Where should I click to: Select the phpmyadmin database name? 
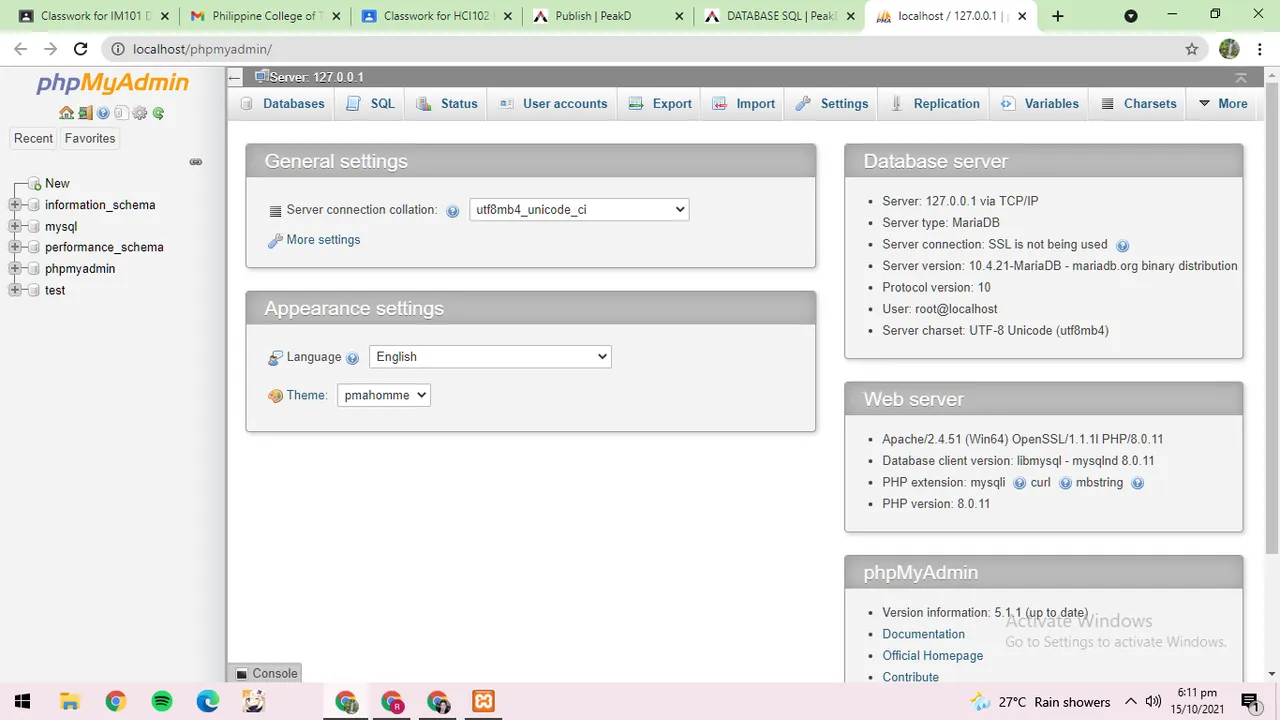(x=80, y=269)
